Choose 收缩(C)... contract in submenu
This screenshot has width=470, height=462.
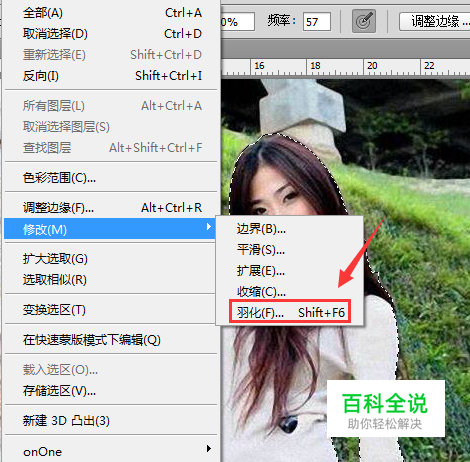click(289, 292)
